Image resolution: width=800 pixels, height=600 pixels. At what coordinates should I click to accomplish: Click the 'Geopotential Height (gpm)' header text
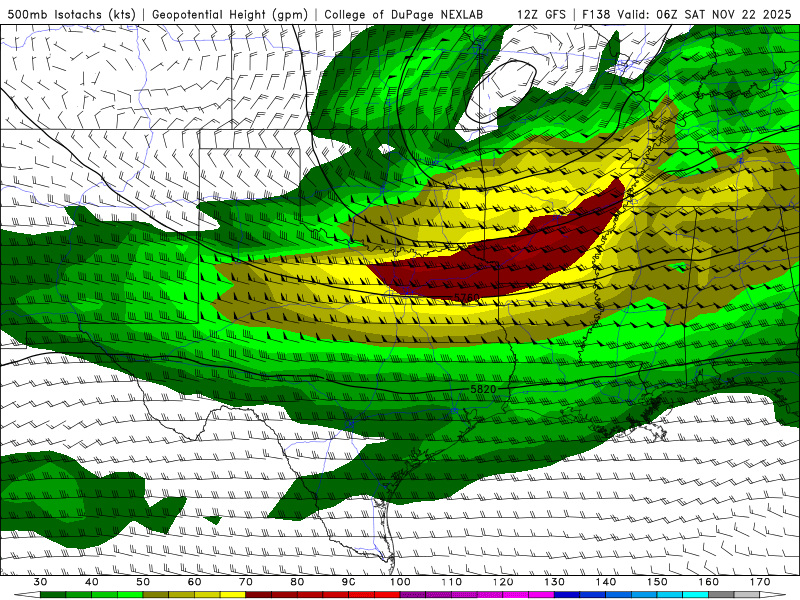coord(230,14)
